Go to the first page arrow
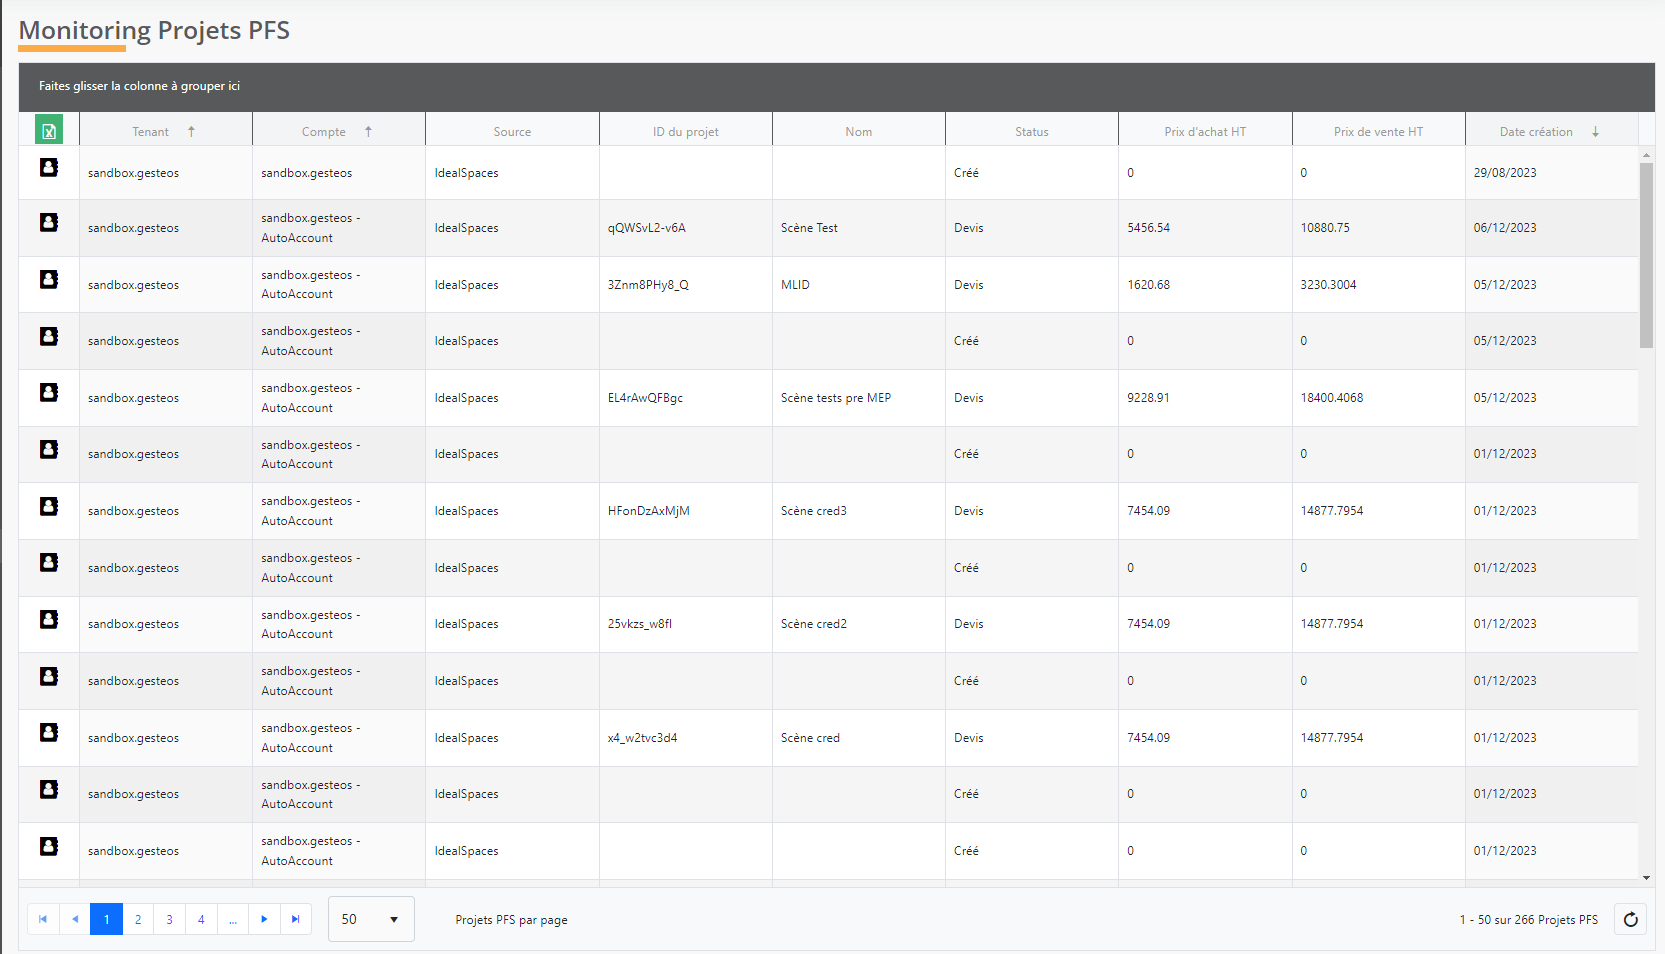The image size is (1665, 954). [x=43, y=919]
